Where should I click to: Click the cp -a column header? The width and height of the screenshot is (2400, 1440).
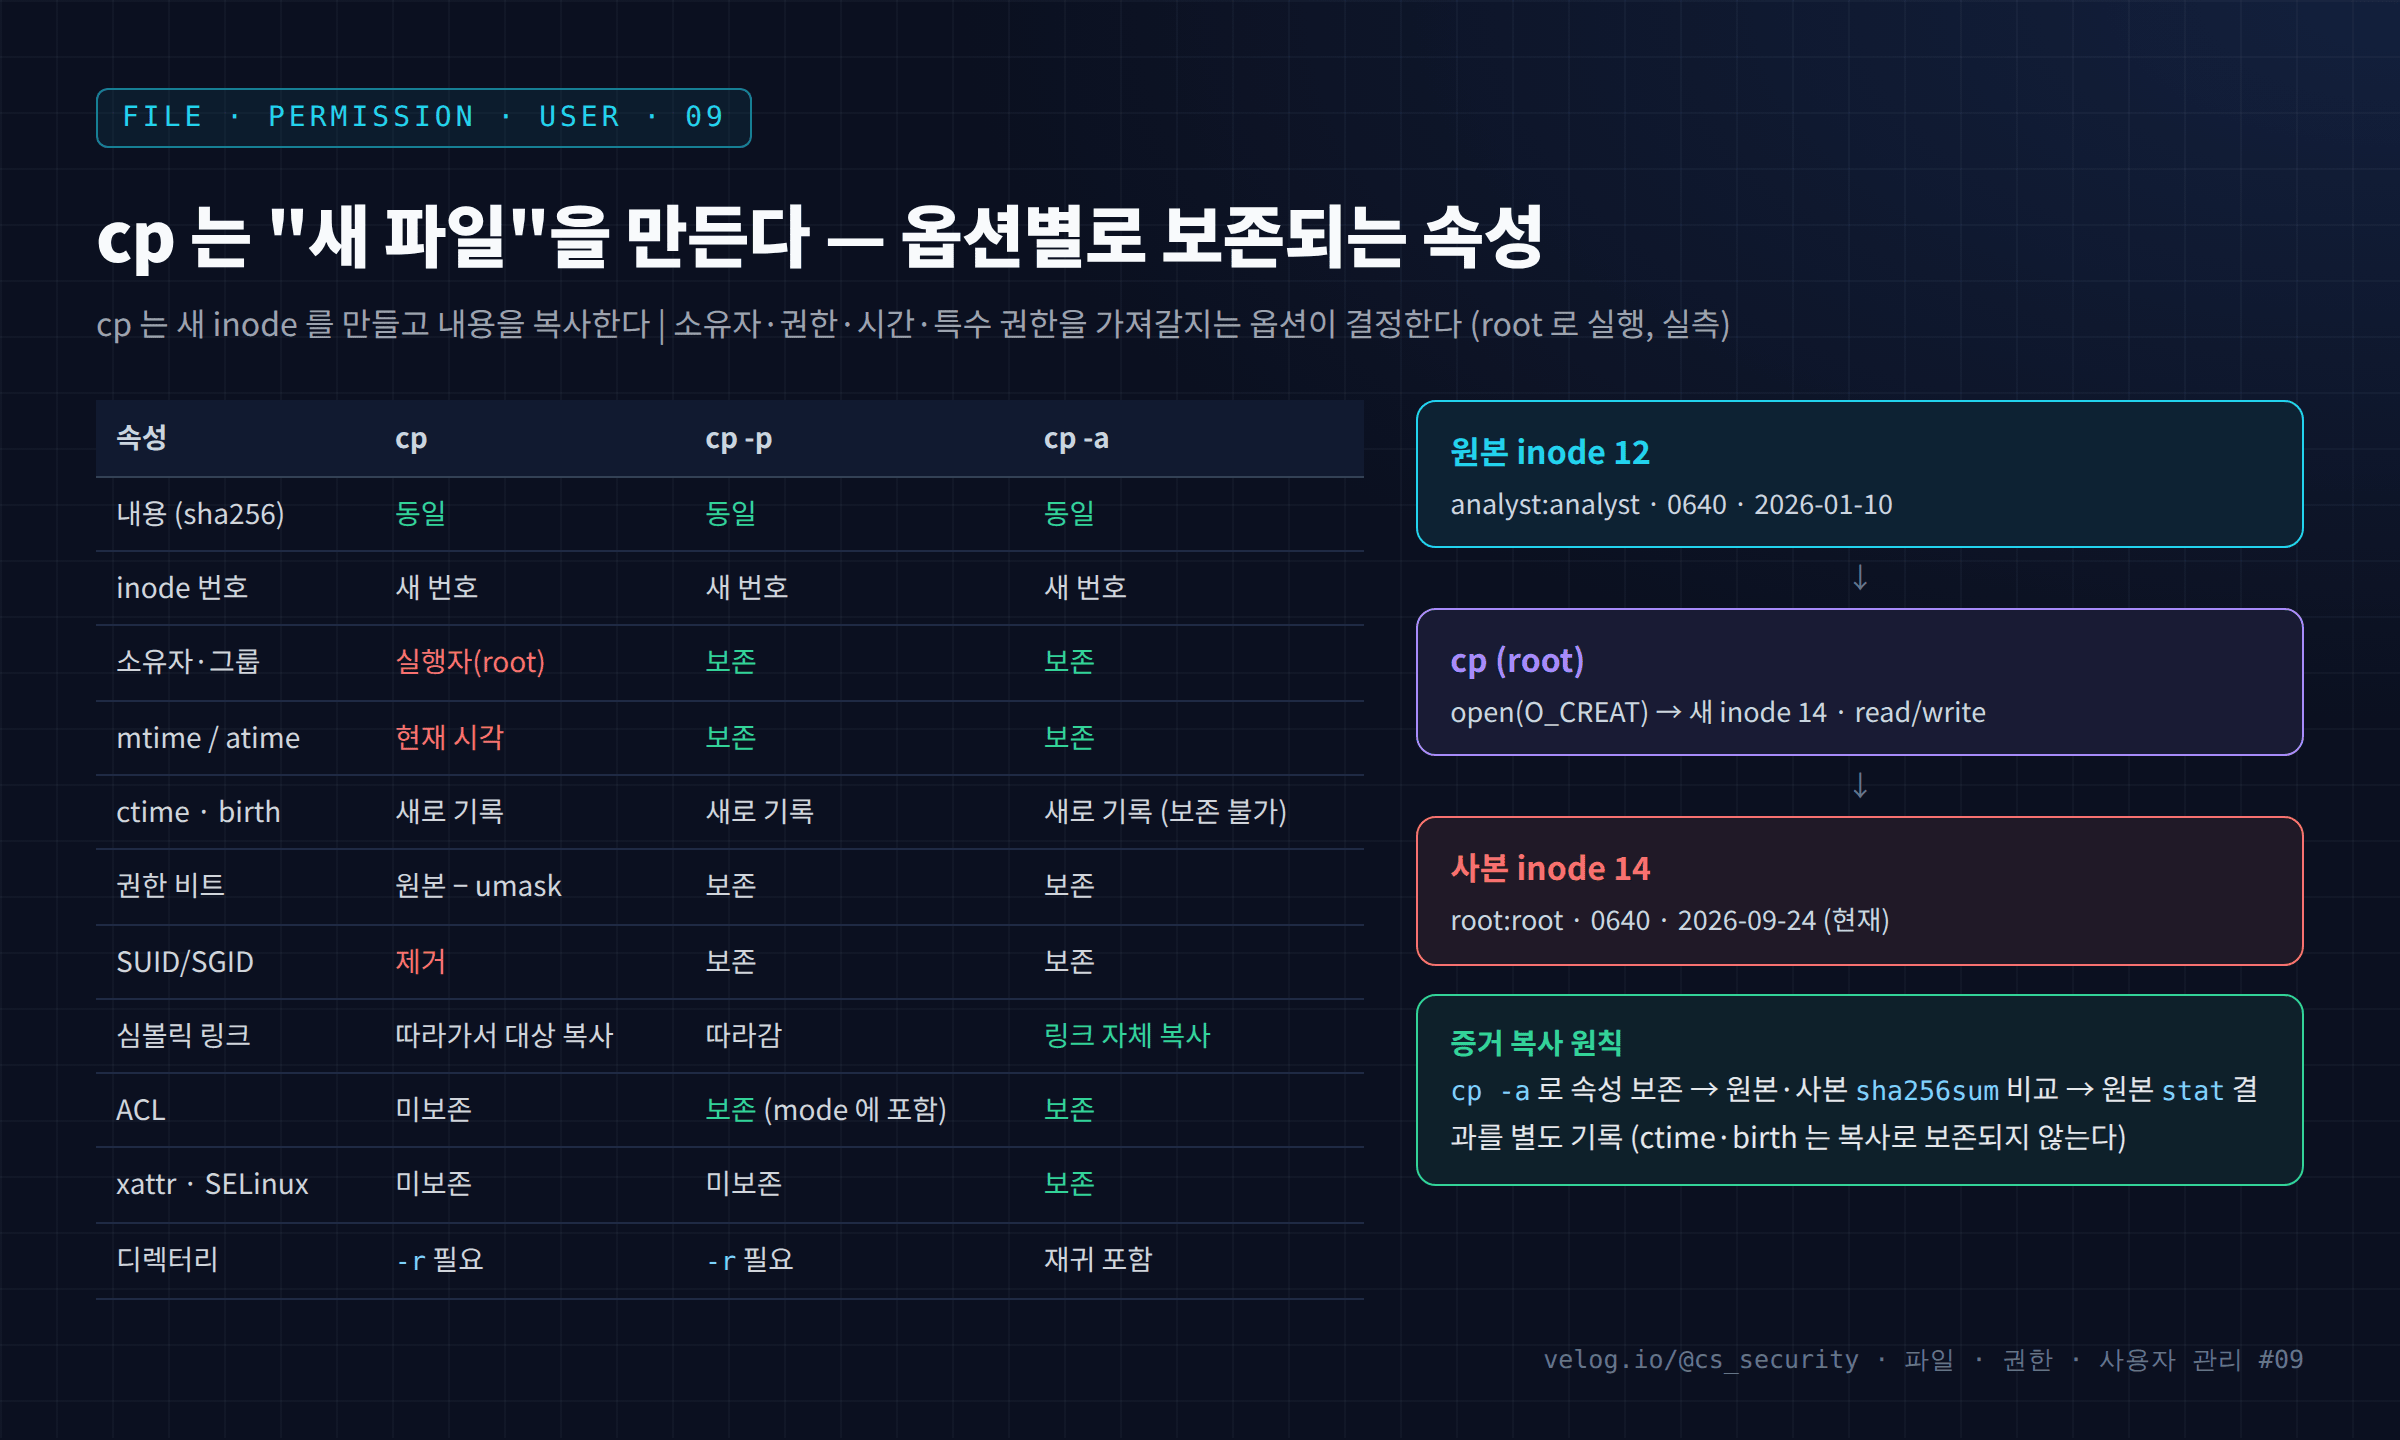(x=1076, y=439)
